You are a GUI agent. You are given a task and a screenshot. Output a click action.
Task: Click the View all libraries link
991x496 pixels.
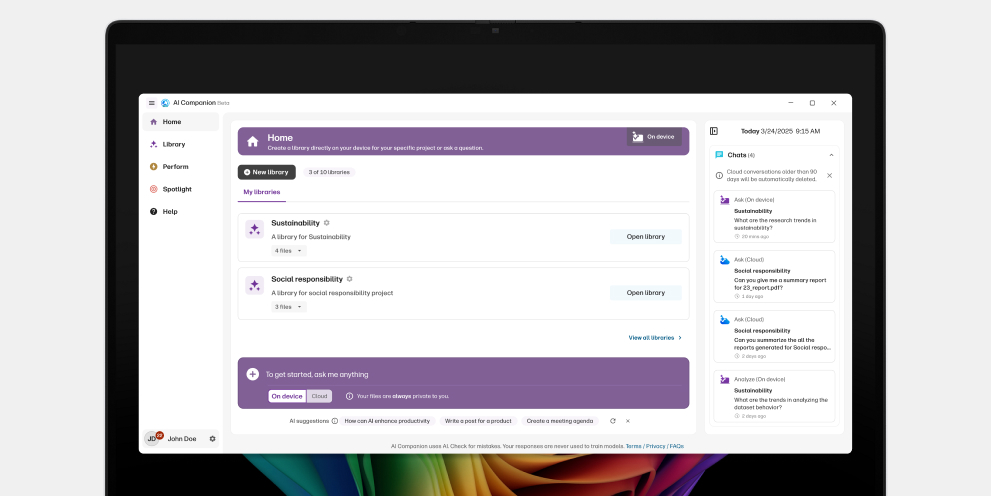[655, 338]
